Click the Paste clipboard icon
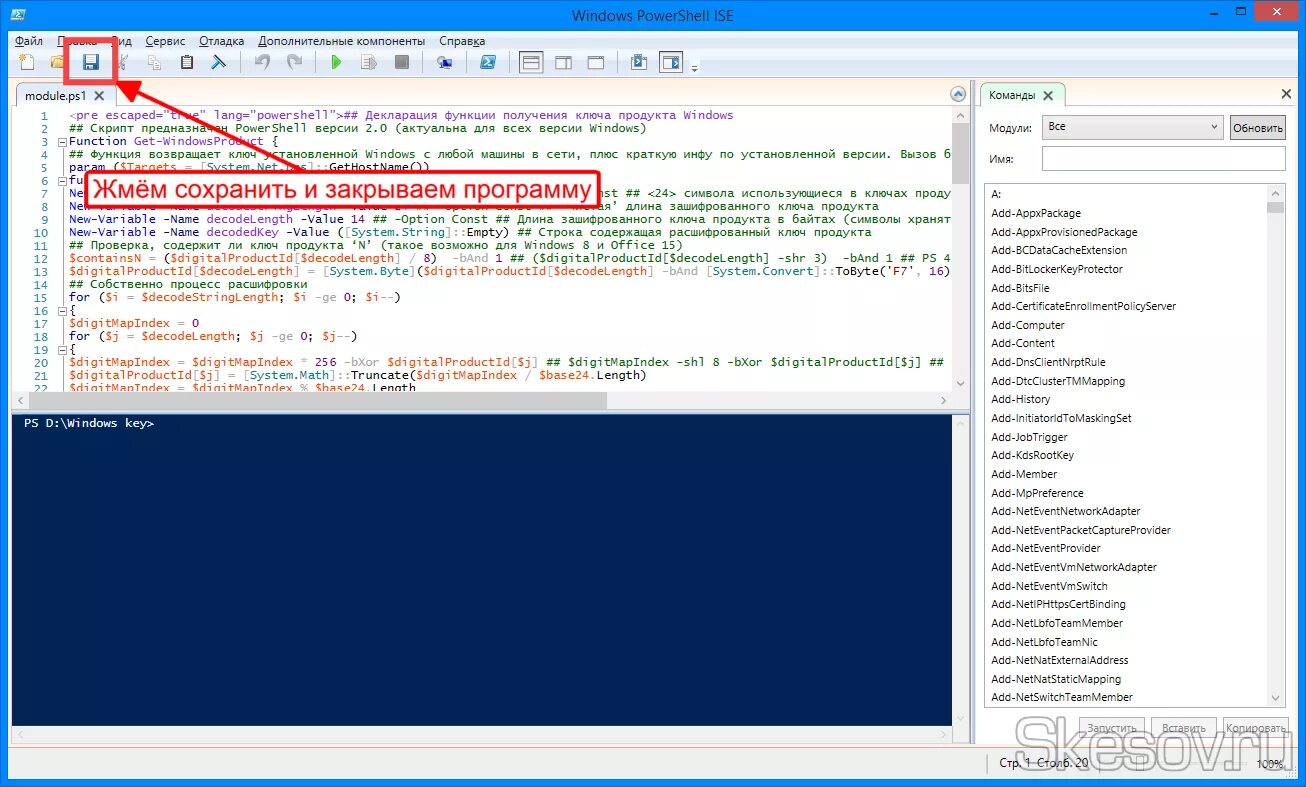The width and height of the screenshot is (1306, 787). click(187, 62)
